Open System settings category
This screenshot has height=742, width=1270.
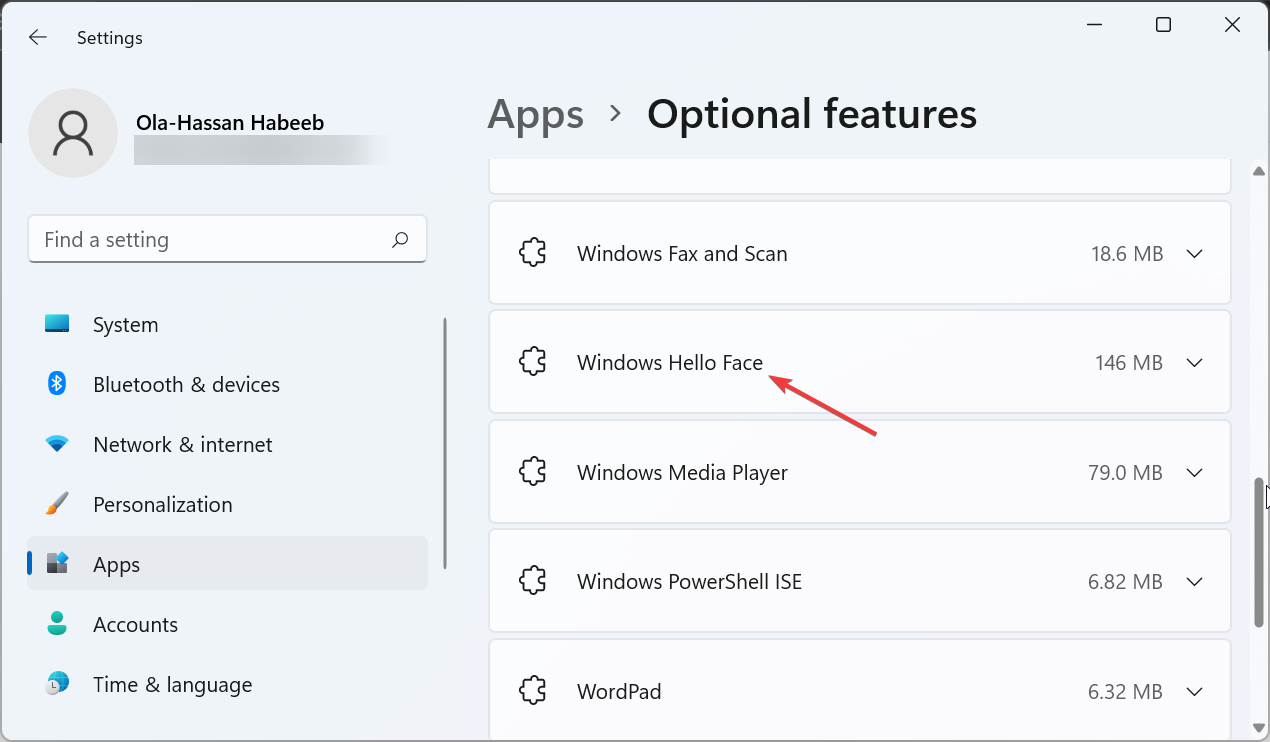(x=227, y=325)
